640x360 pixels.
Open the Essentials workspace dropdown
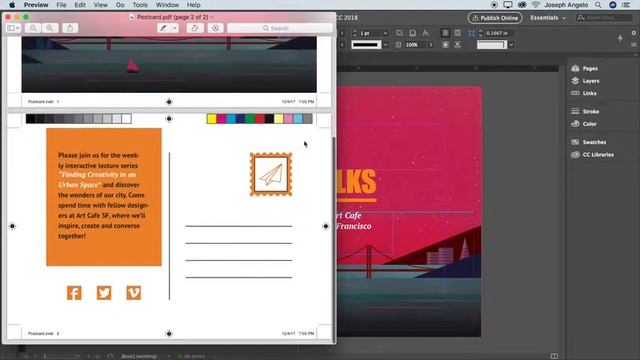click(548, 18)
